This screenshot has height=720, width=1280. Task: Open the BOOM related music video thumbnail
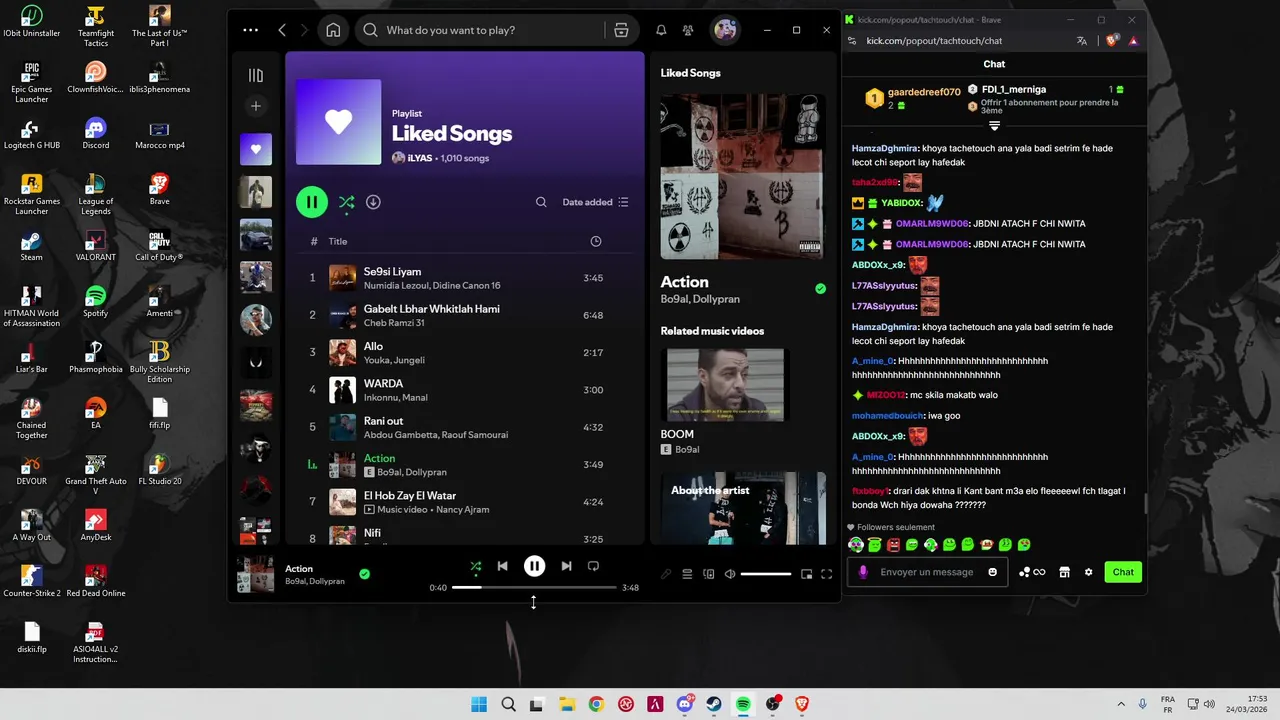click(726, 385)
